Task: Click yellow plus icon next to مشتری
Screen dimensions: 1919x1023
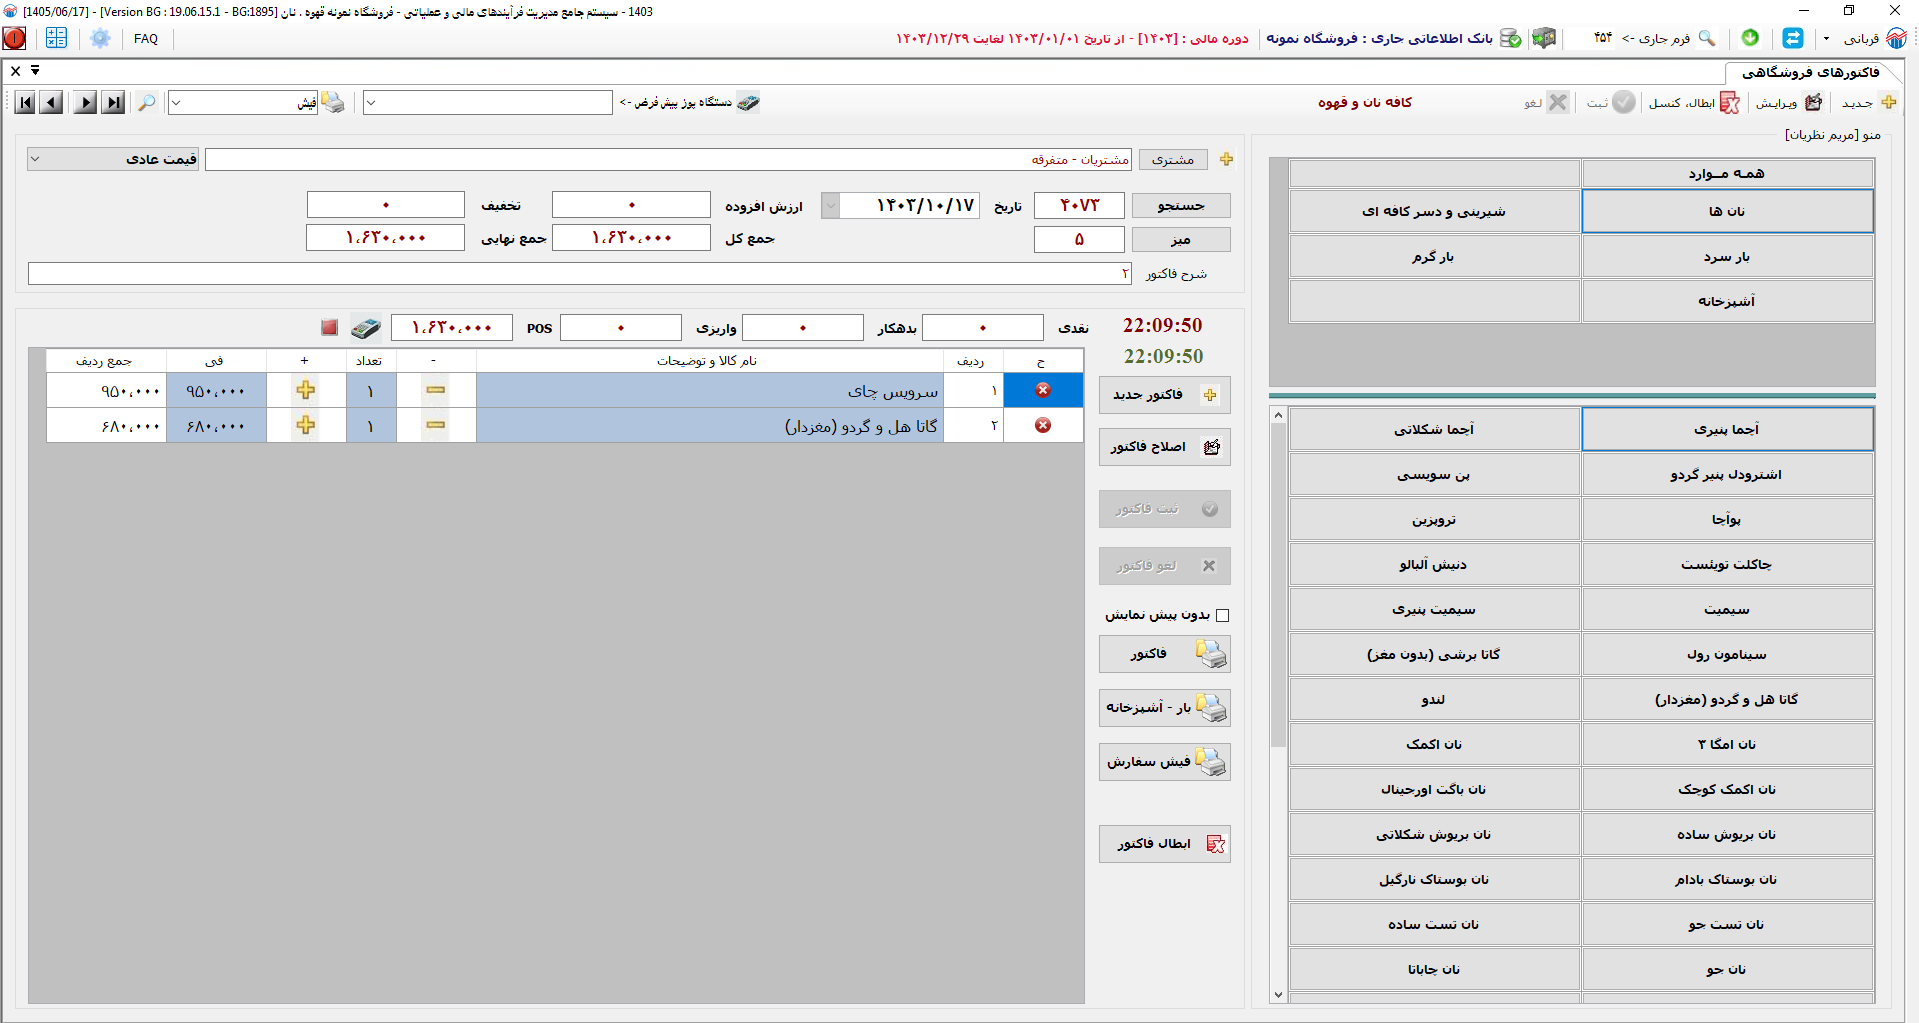Action: [x=1226, y=159]
